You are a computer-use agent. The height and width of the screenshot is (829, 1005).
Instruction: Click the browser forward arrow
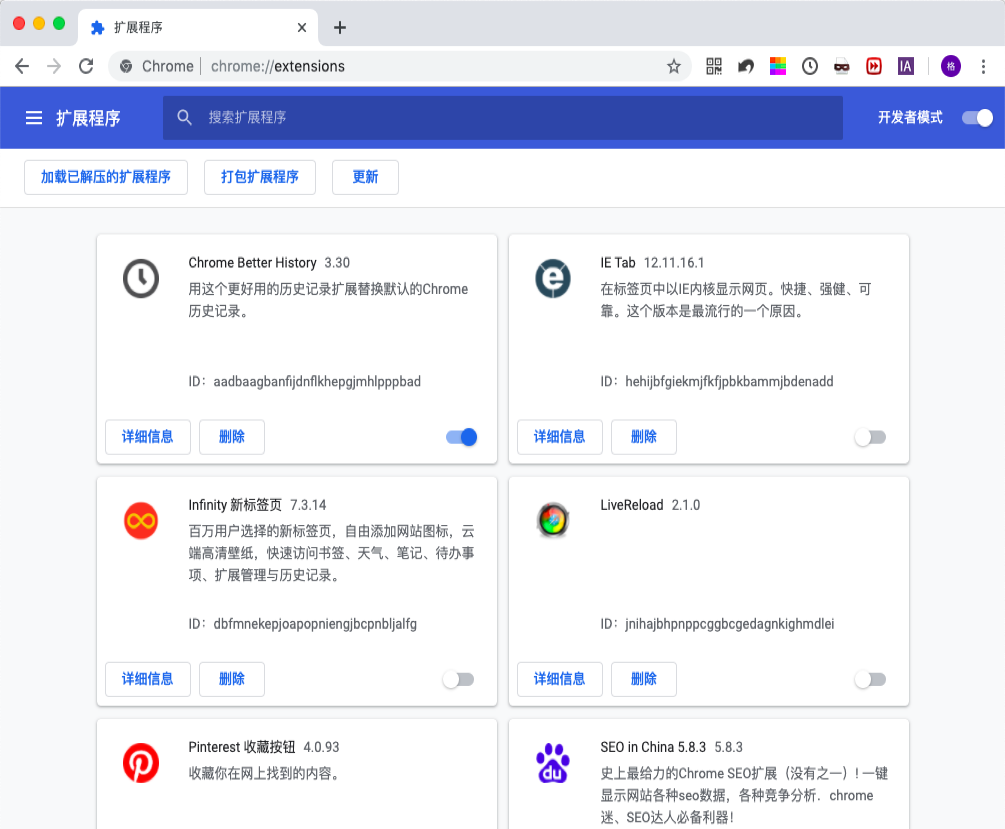coord(54,66)
